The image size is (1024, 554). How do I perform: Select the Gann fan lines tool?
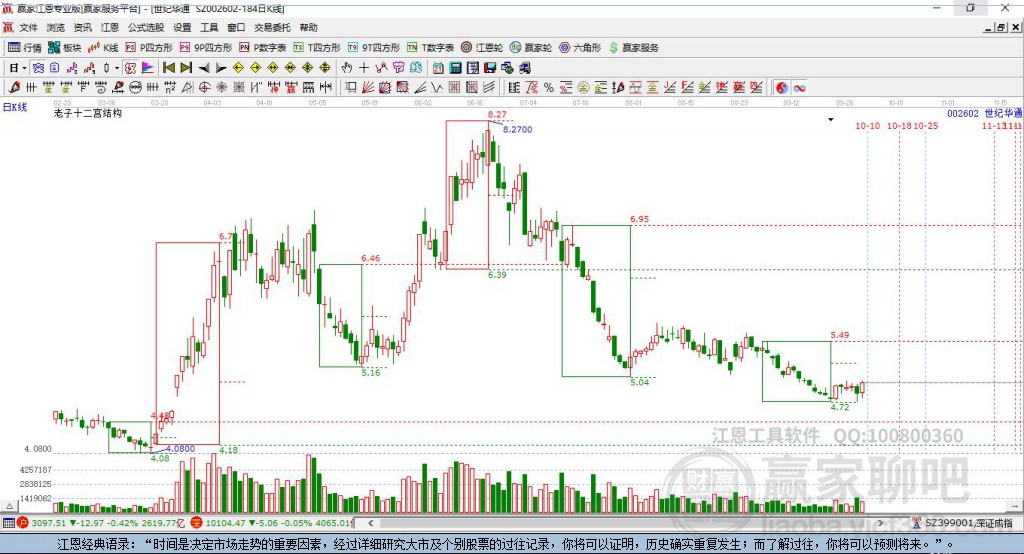point(368,88)
